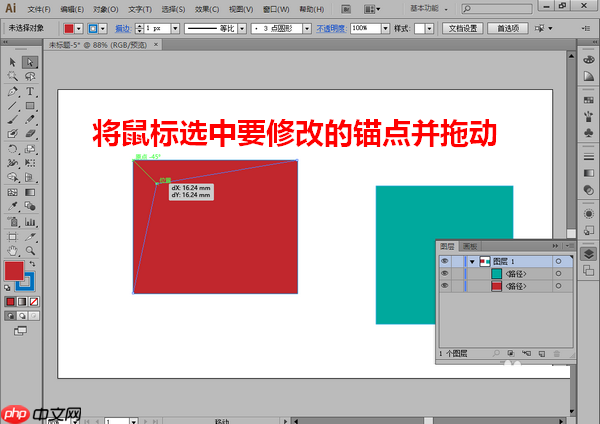Hide 图层 1 with its eye icon
Viewport: 600px width, 424px height.
tap(445, 261)
